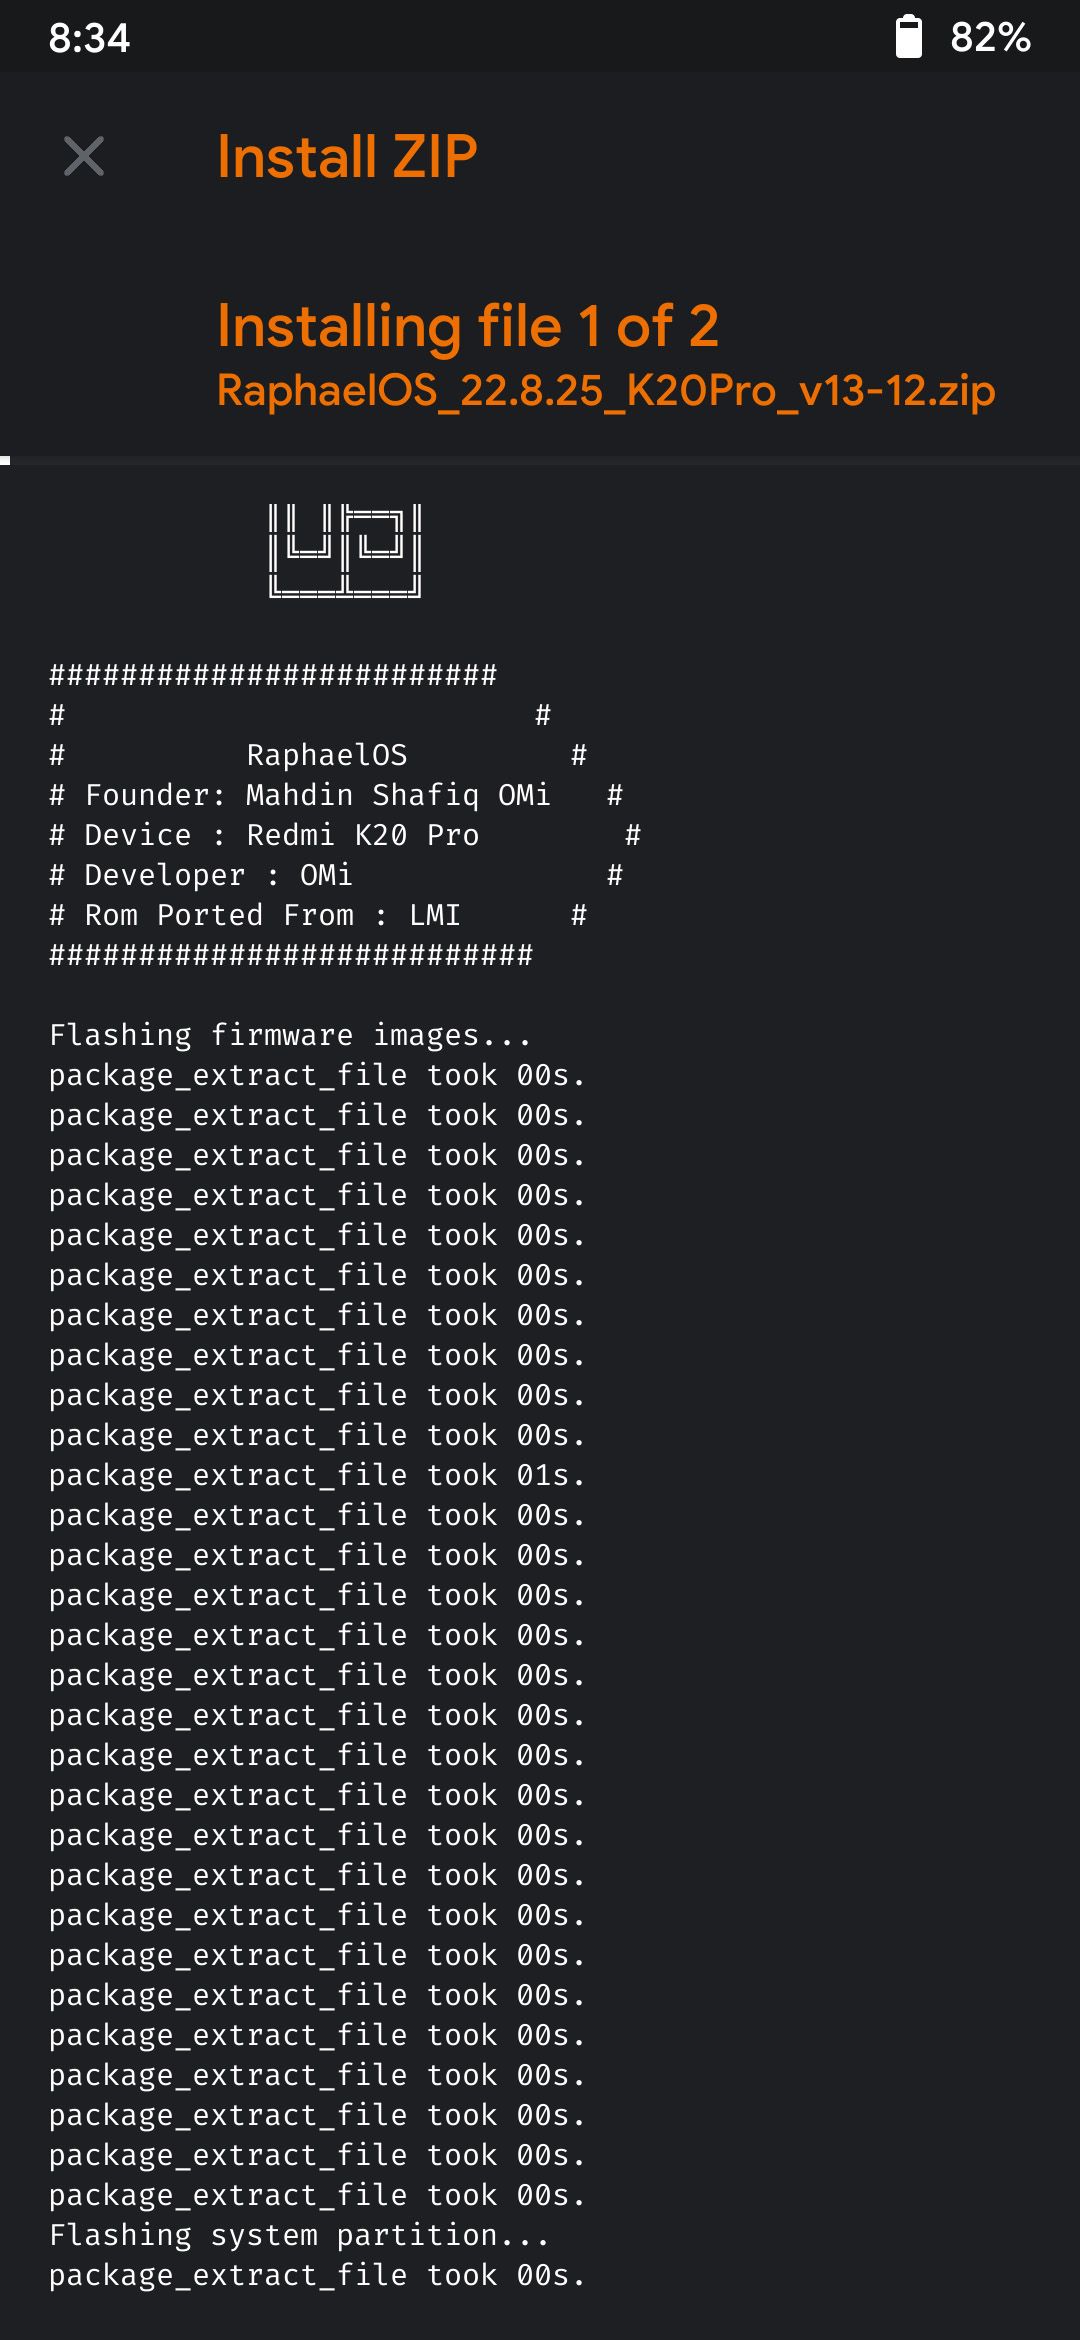
Task: Tap the installation progress bar
Action: click(540, 460)
